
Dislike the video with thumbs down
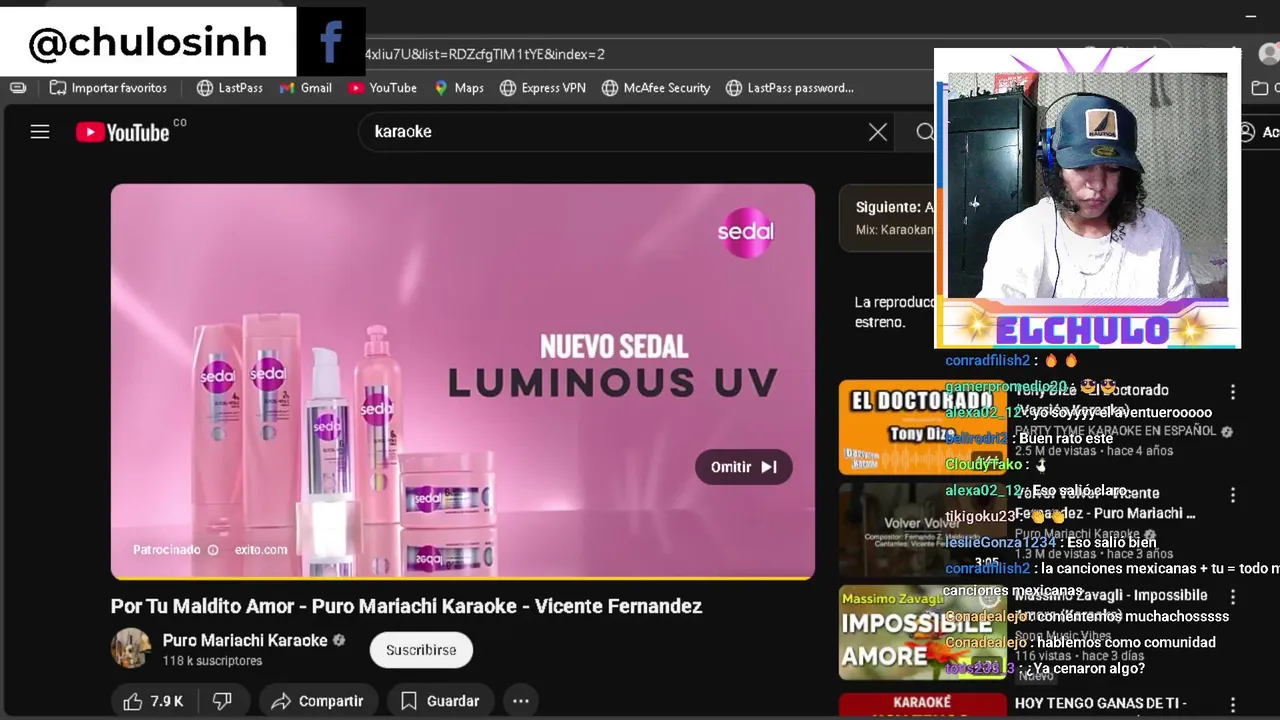pyautogui.click(x=222, y=701)
